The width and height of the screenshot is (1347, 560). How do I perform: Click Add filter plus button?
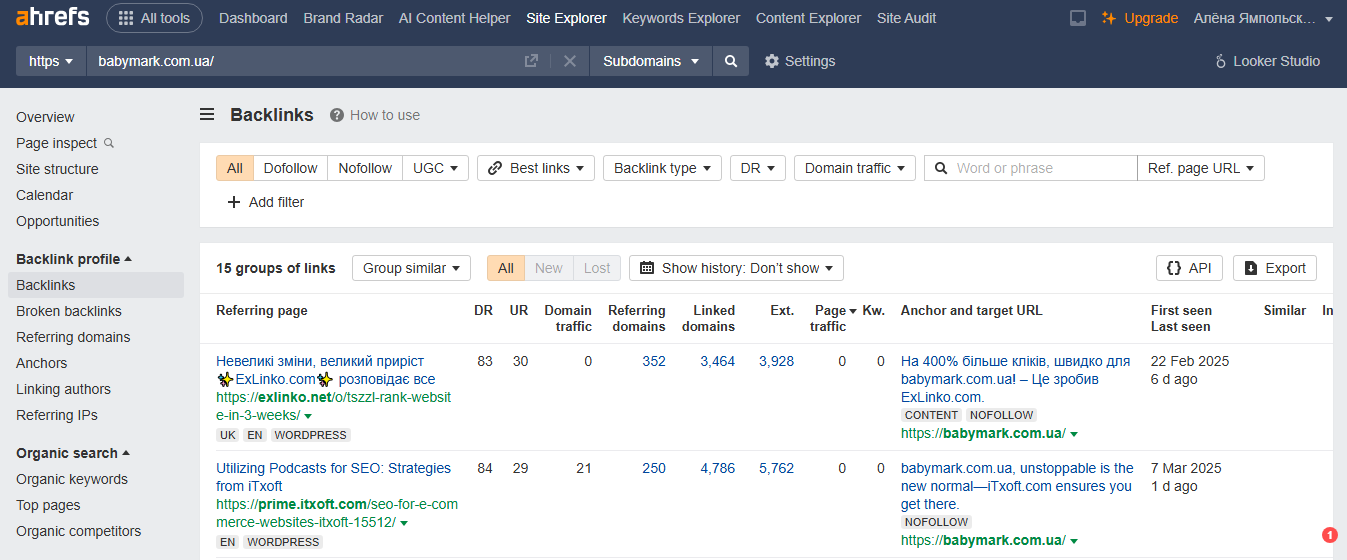[266, 202]
